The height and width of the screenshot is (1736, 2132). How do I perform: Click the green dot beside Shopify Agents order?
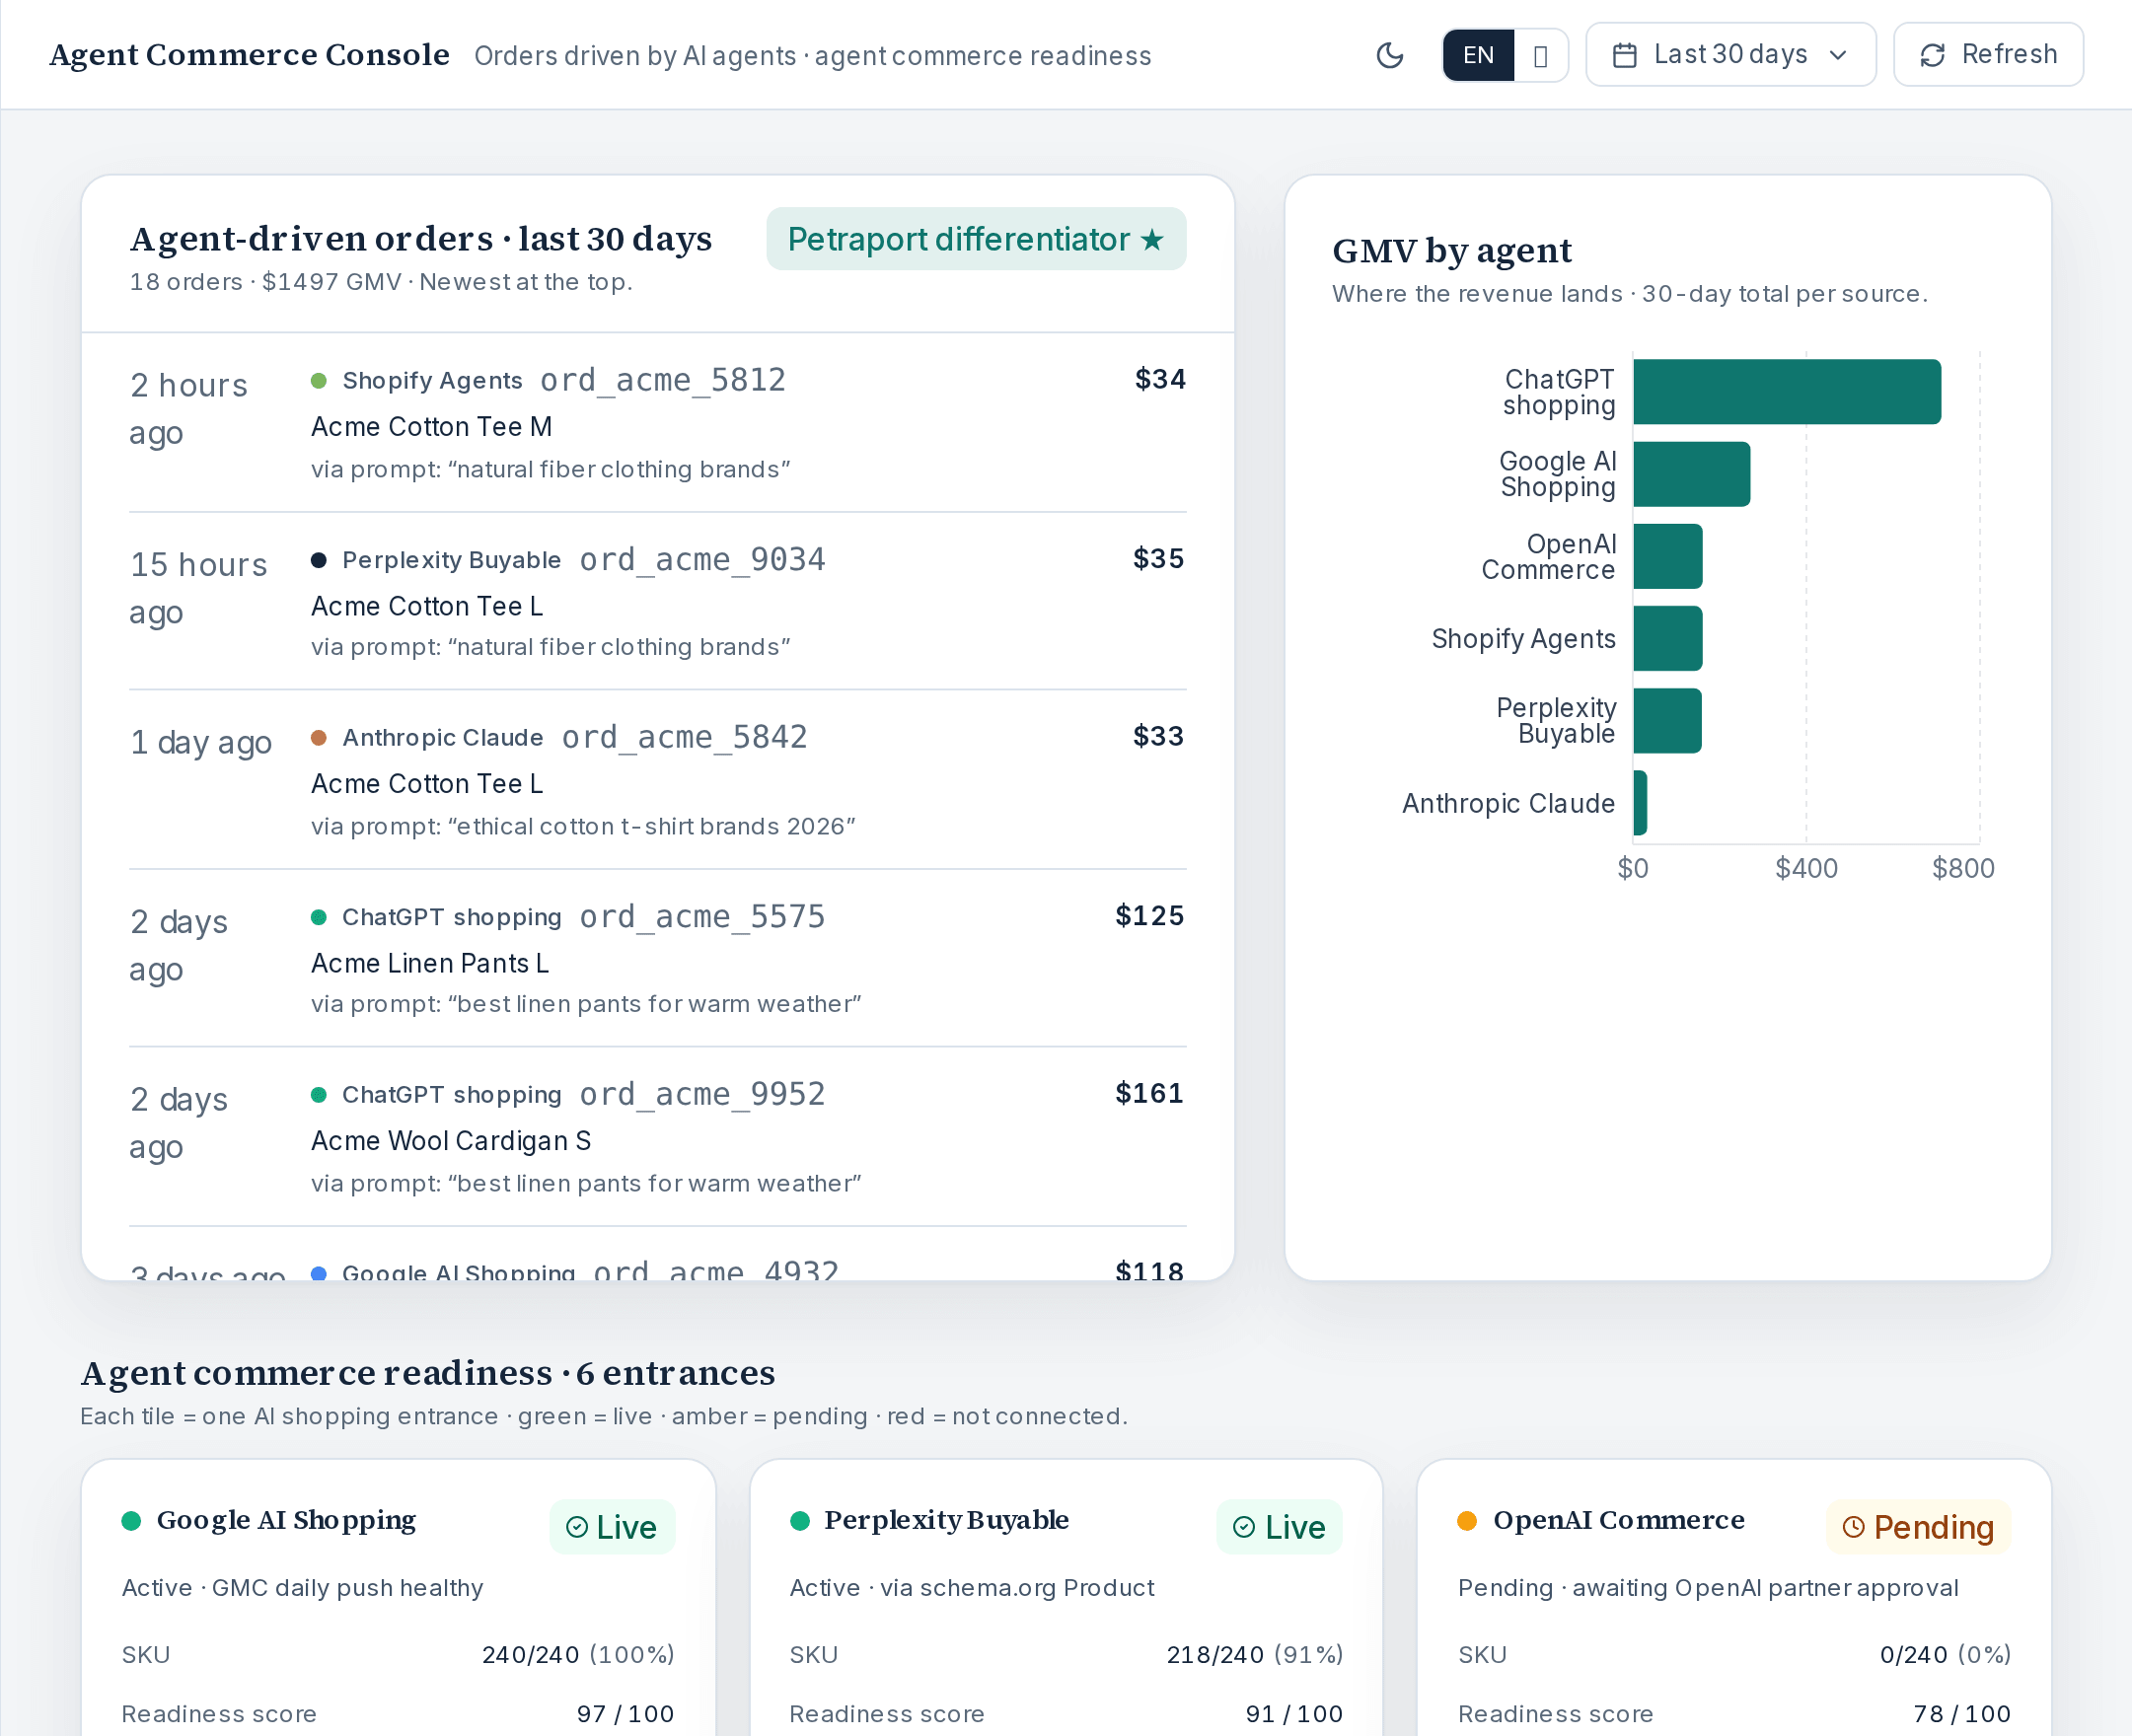click(x=319, y=381)
